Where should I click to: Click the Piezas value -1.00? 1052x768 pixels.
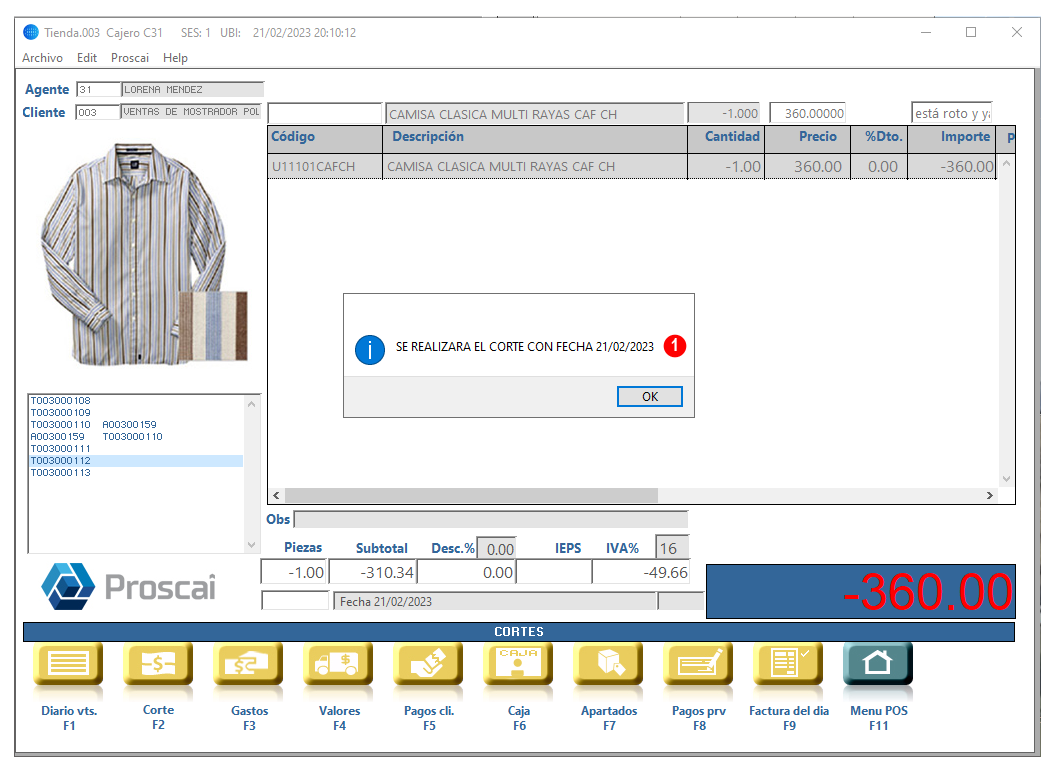click(294, 572)
